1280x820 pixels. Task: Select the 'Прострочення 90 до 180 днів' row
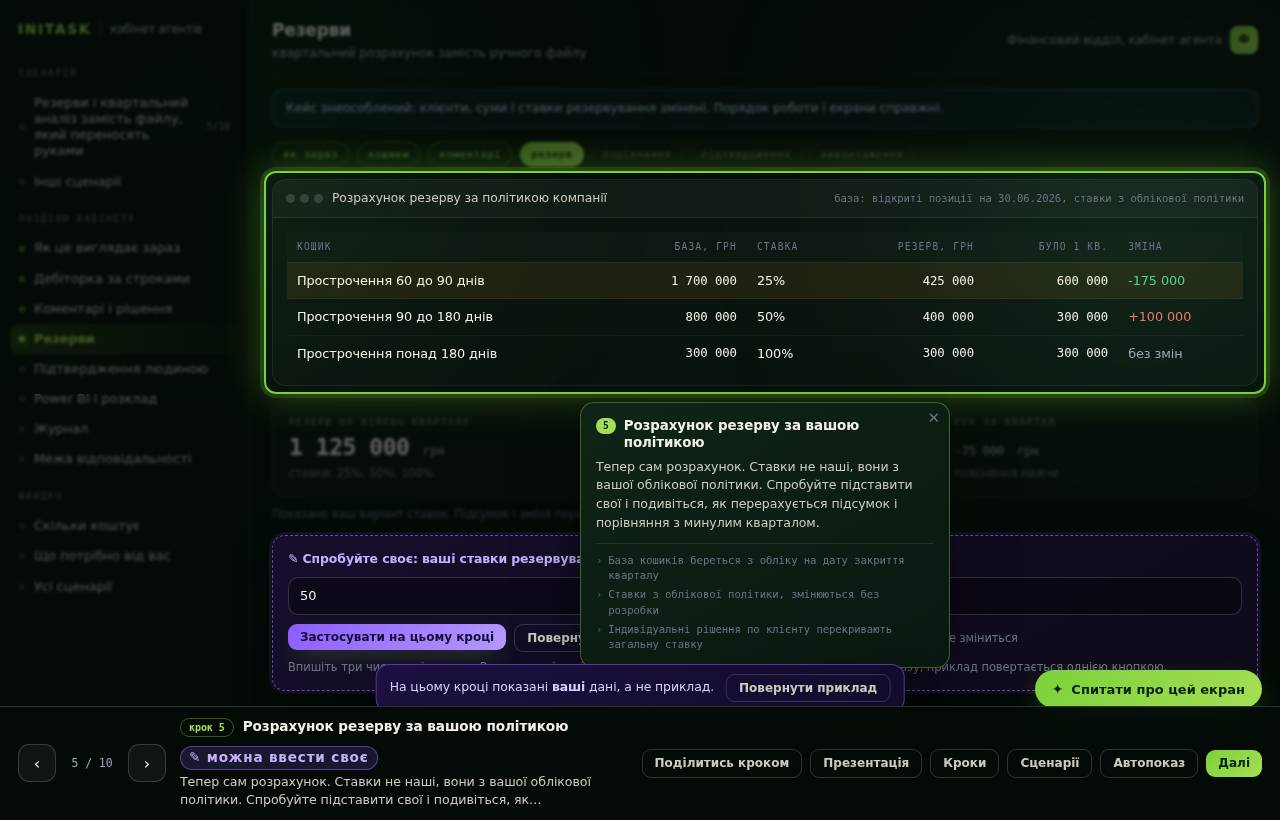pyautogui.click(x=765, y=317)
